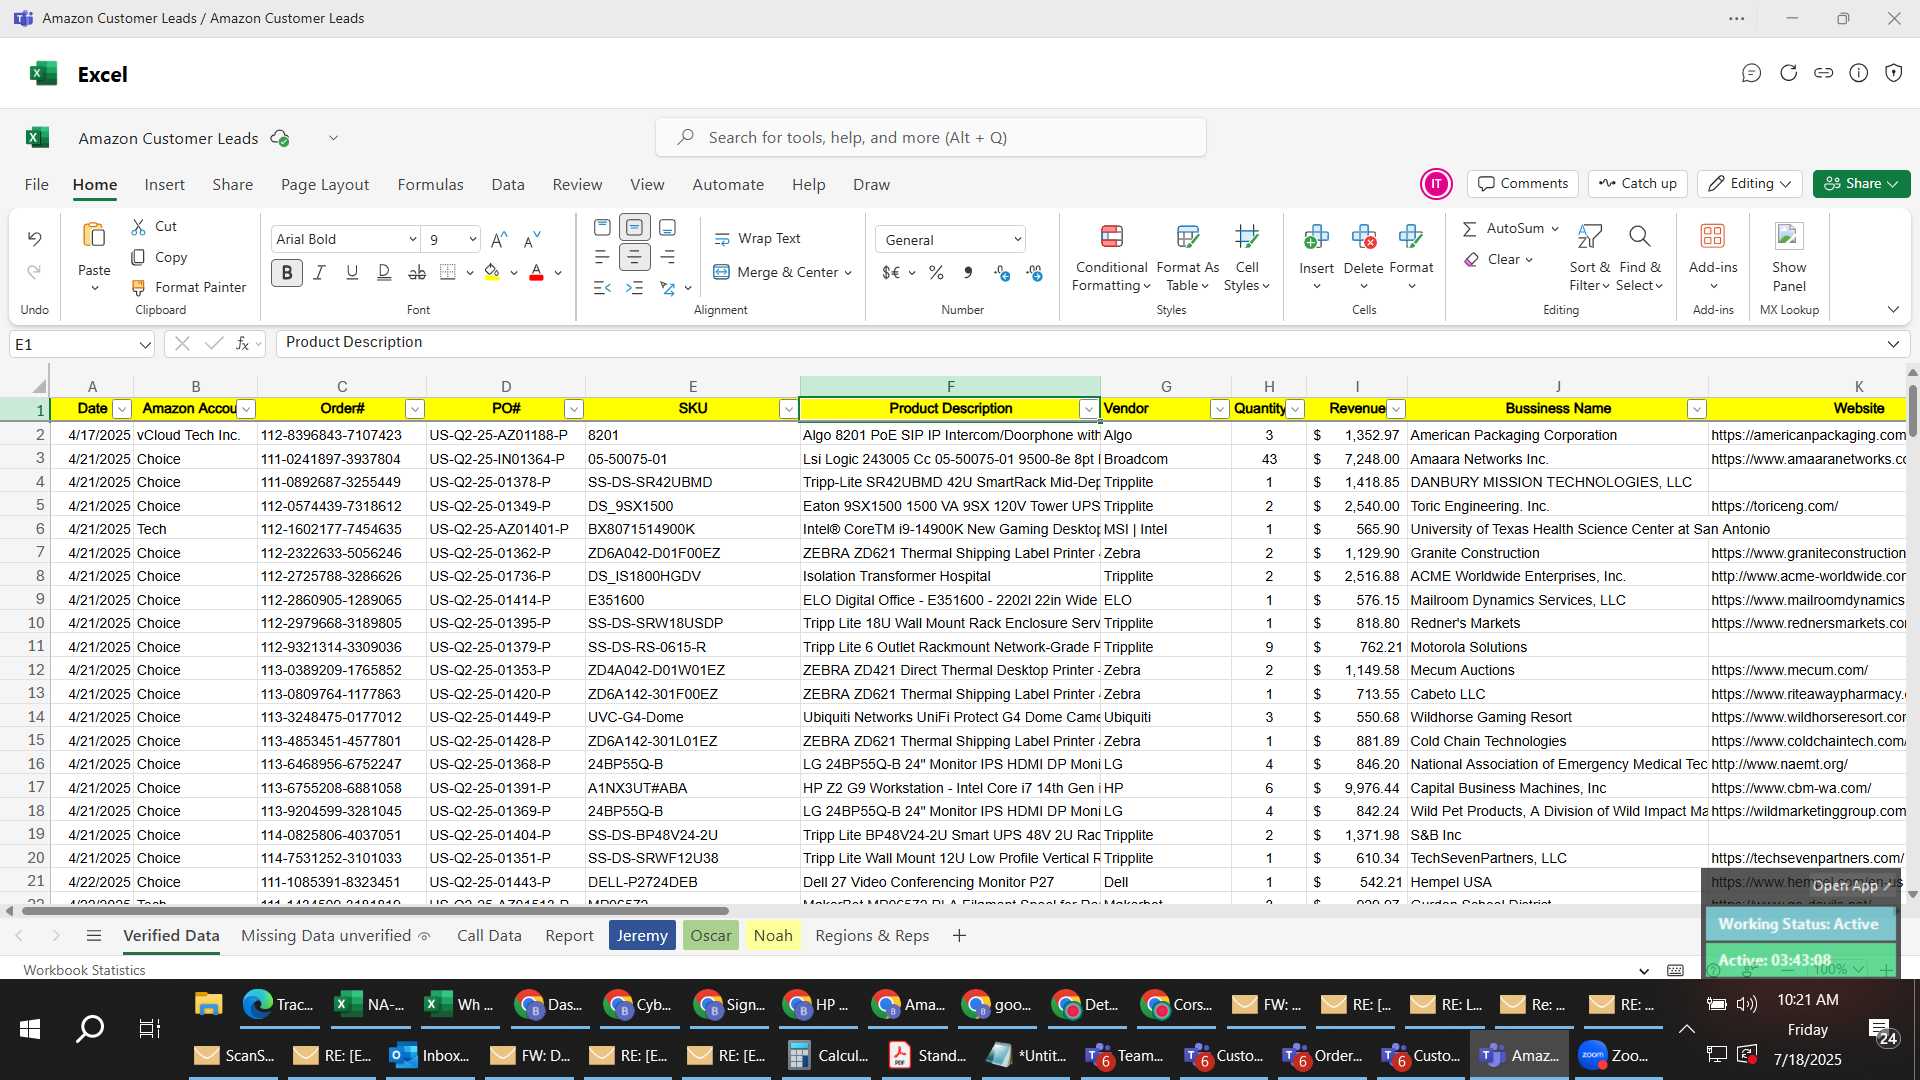Open Add-ins icon
Viewport: 1920px width, 1080px height.
(1713, 236)
